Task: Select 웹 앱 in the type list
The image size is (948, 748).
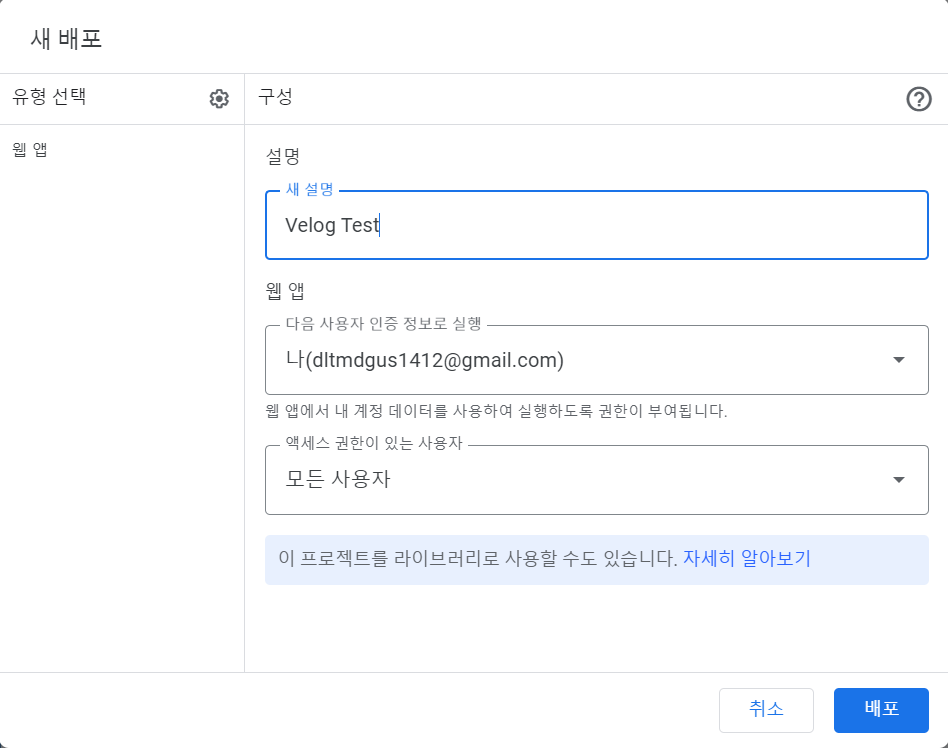Action: (x=30, y=149)
